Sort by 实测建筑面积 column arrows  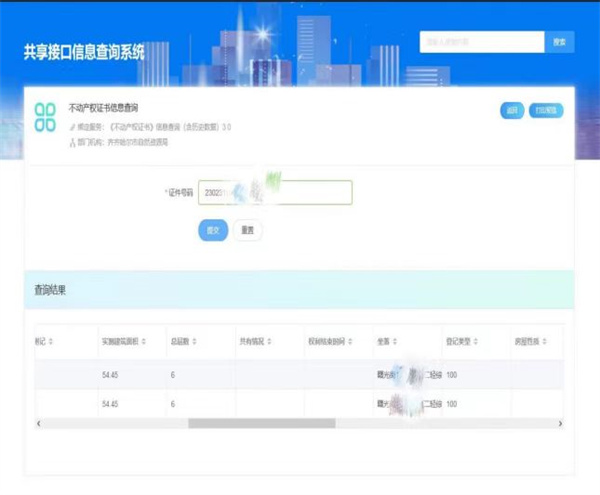pos(144,342)
